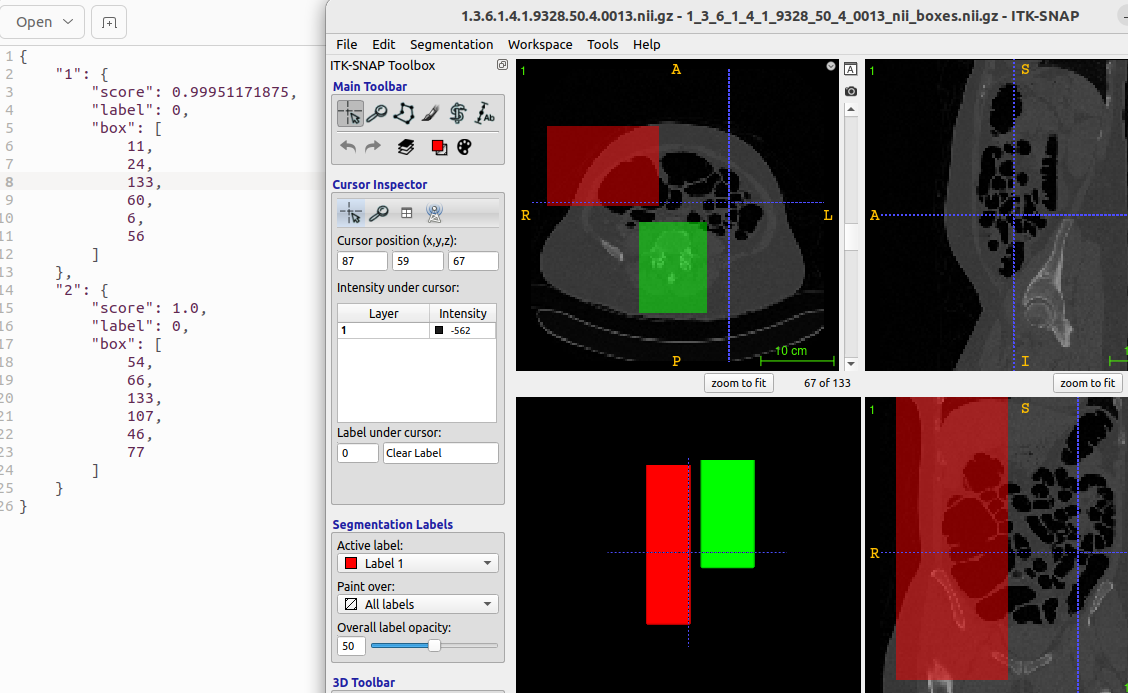Open the Segmentation menu

[x=451, y=44]
